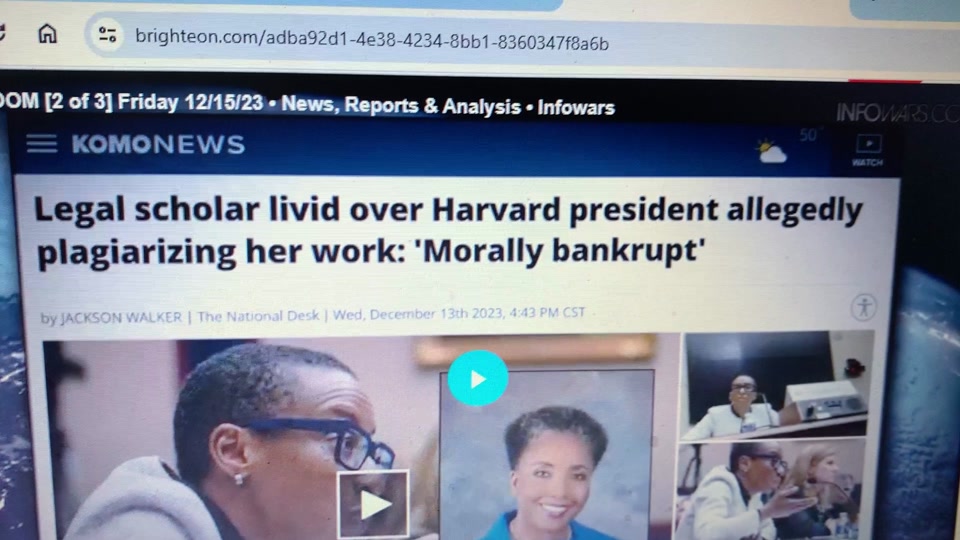Open the KOMONEWS hamburger menu
960x540 pixels.
[42, 144]
